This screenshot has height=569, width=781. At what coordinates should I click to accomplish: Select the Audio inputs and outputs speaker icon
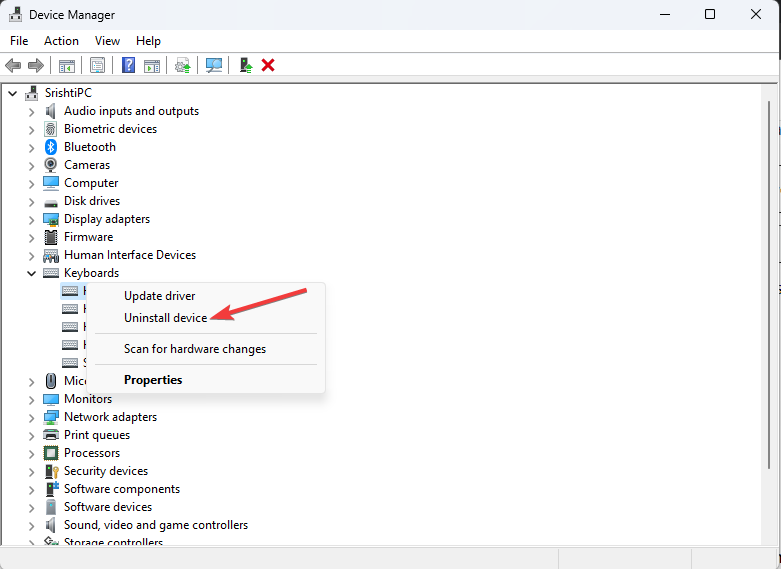50,111
